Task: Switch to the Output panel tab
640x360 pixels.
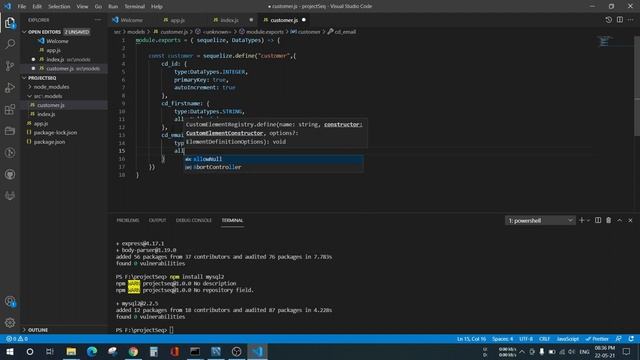Action: tap(157, 220)
